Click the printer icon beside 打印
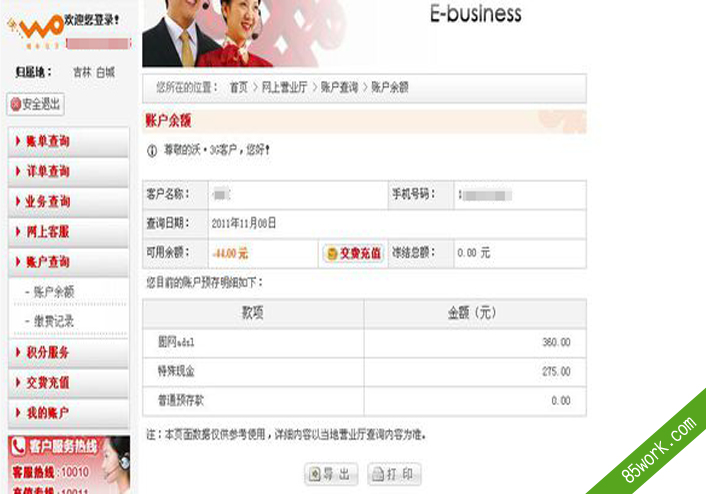706x494 pixels. [x=378, y=474]
